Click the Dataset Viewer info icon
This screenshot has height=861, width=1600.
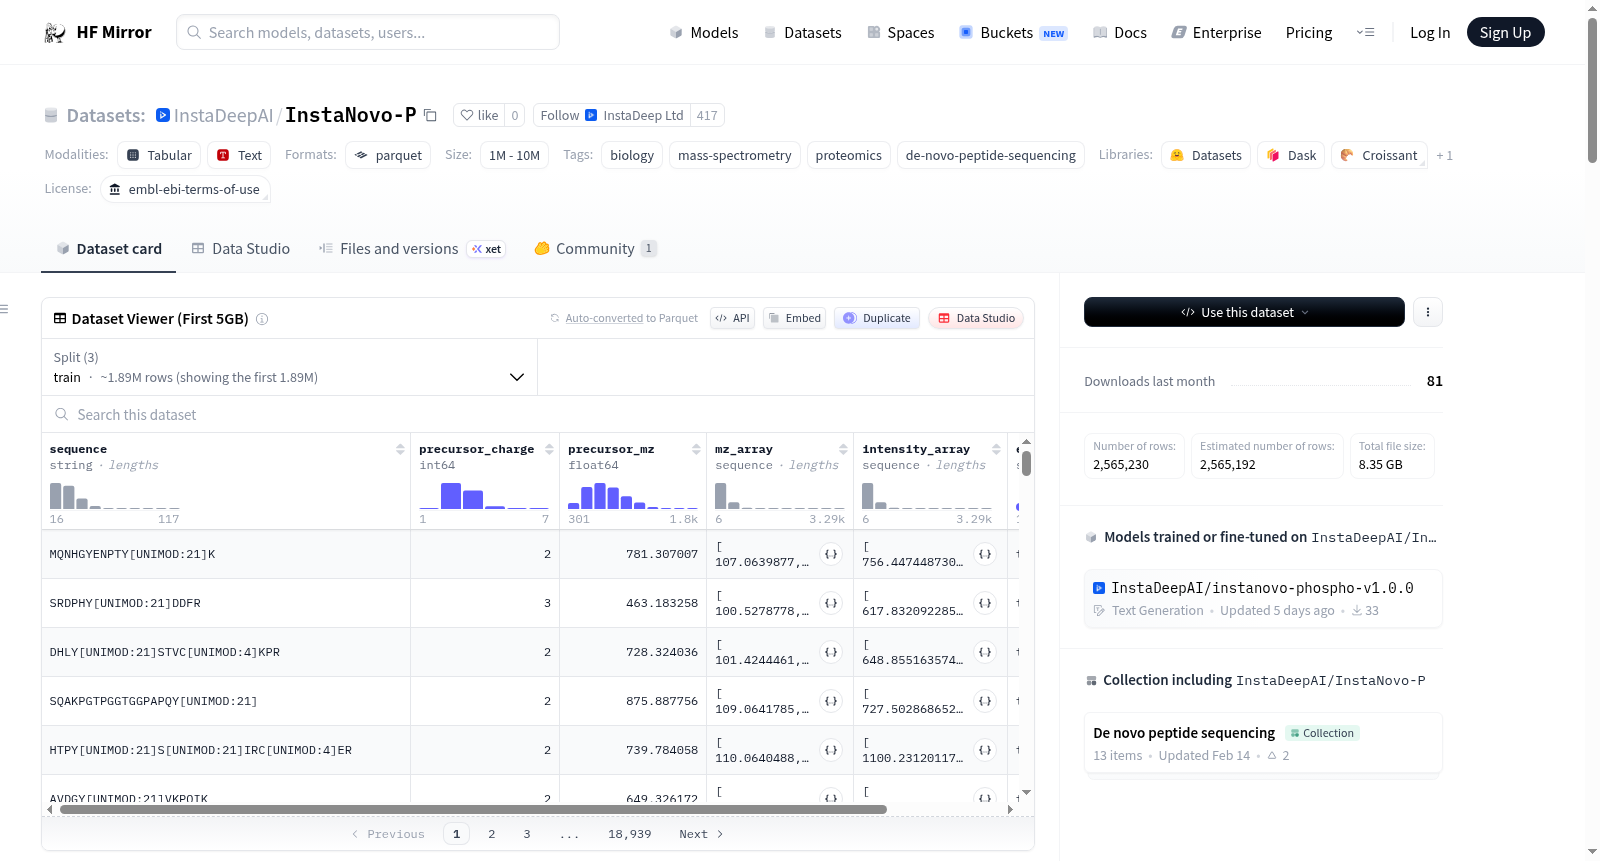pos(262,319)
